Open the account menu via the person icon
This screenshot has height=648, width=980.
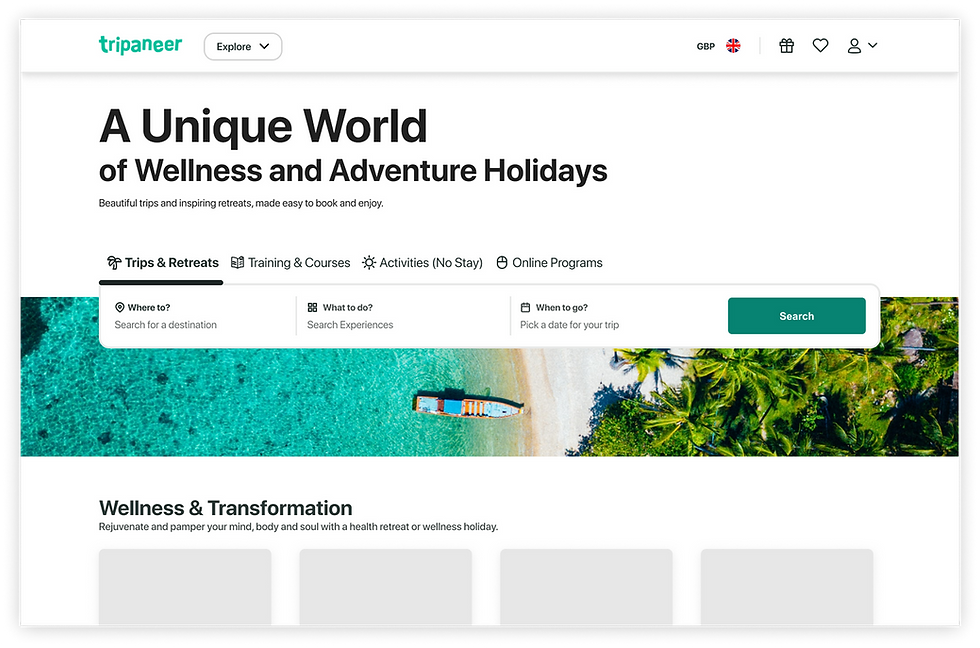[x=855, y=45]
